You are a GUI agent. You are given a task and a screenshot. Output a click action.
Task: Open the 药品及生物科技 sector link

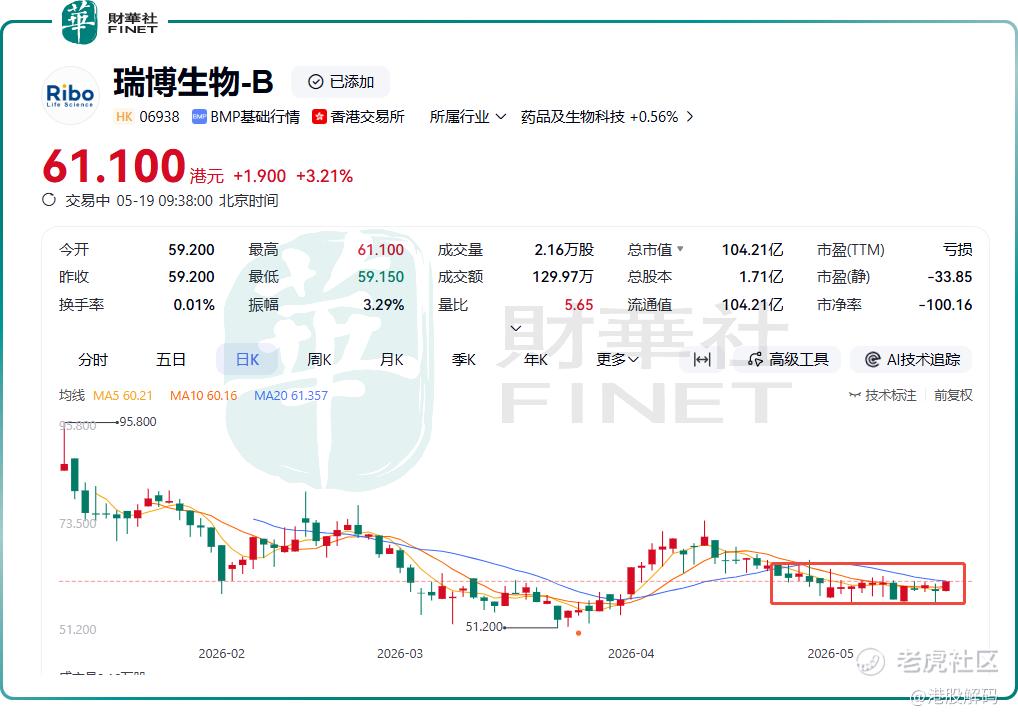pos(607,117)
